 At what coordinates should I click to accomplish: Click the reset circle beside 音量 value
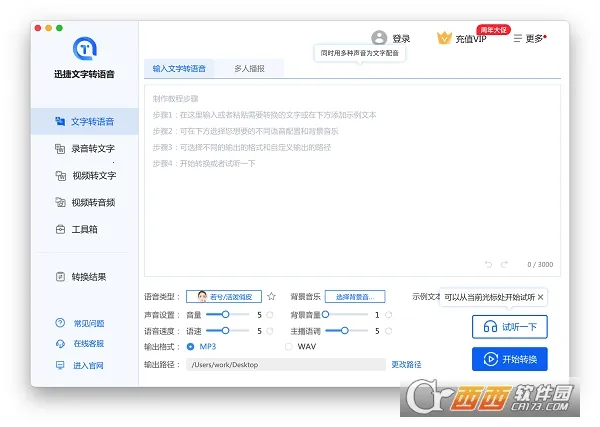click(x=271, y=314)
